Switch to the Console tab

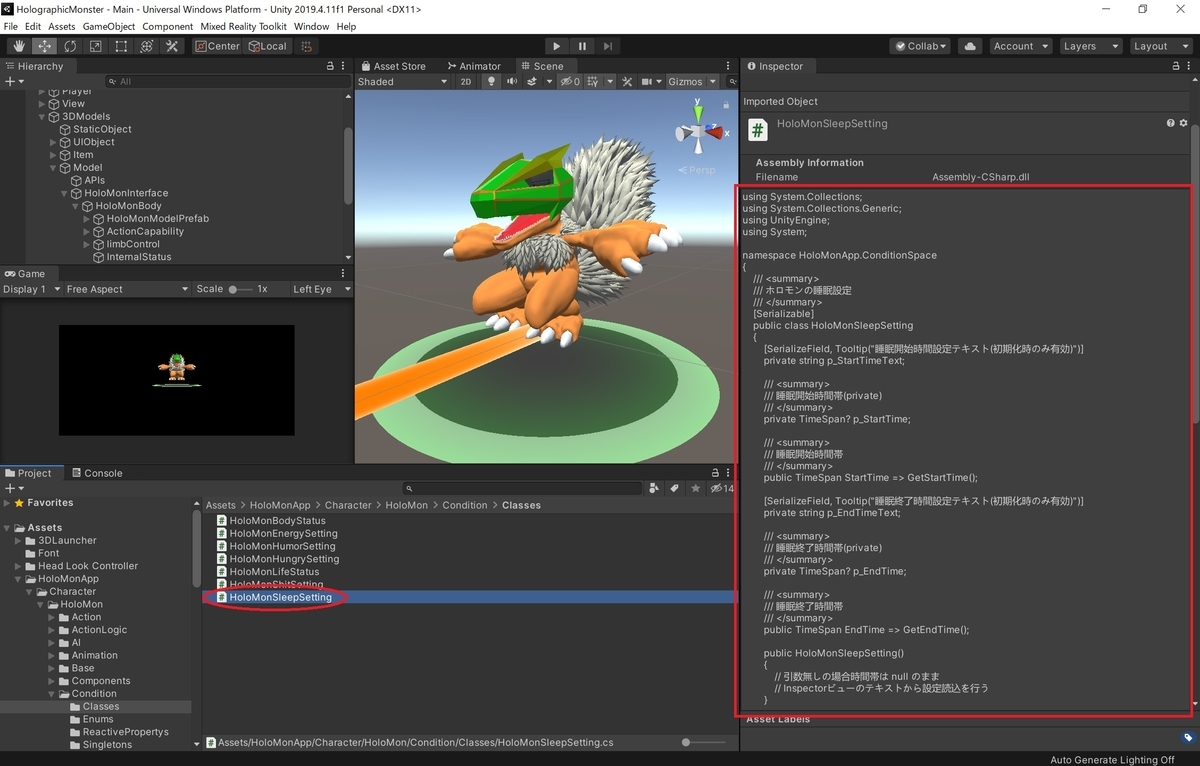[x=96, y=473]
